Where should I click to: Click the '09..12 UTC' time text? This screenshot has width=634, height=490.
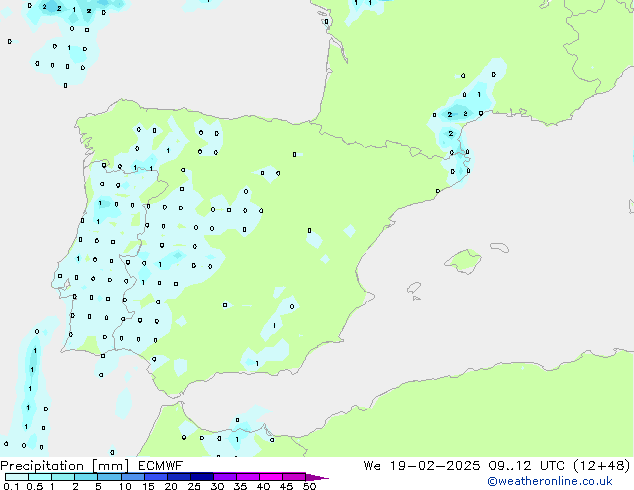pyautogui.click(x=526, y=466)
